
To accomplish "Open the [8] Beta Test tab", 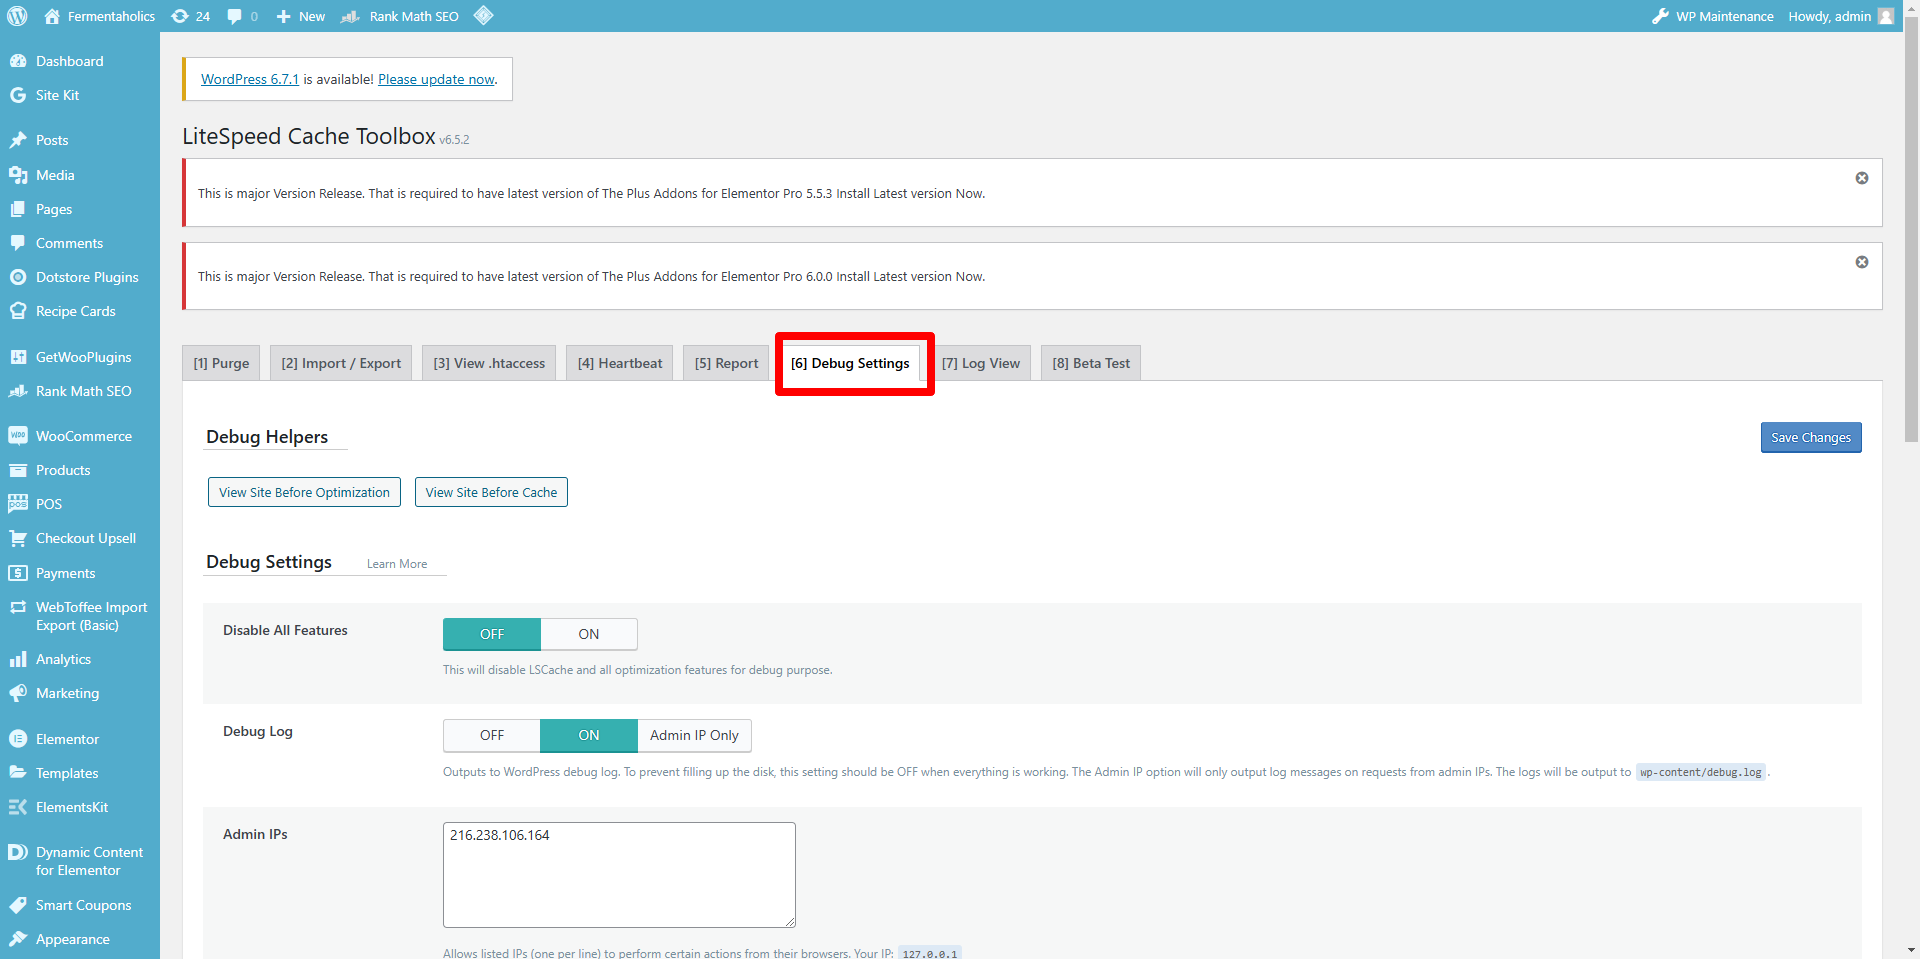I will (1091, 363).
